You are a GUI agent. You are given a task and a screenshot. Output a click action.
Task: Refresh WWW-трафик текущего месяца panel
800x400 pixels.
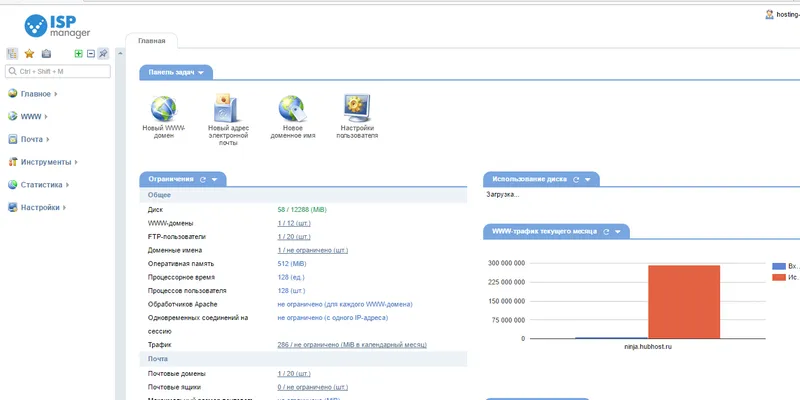606,232
